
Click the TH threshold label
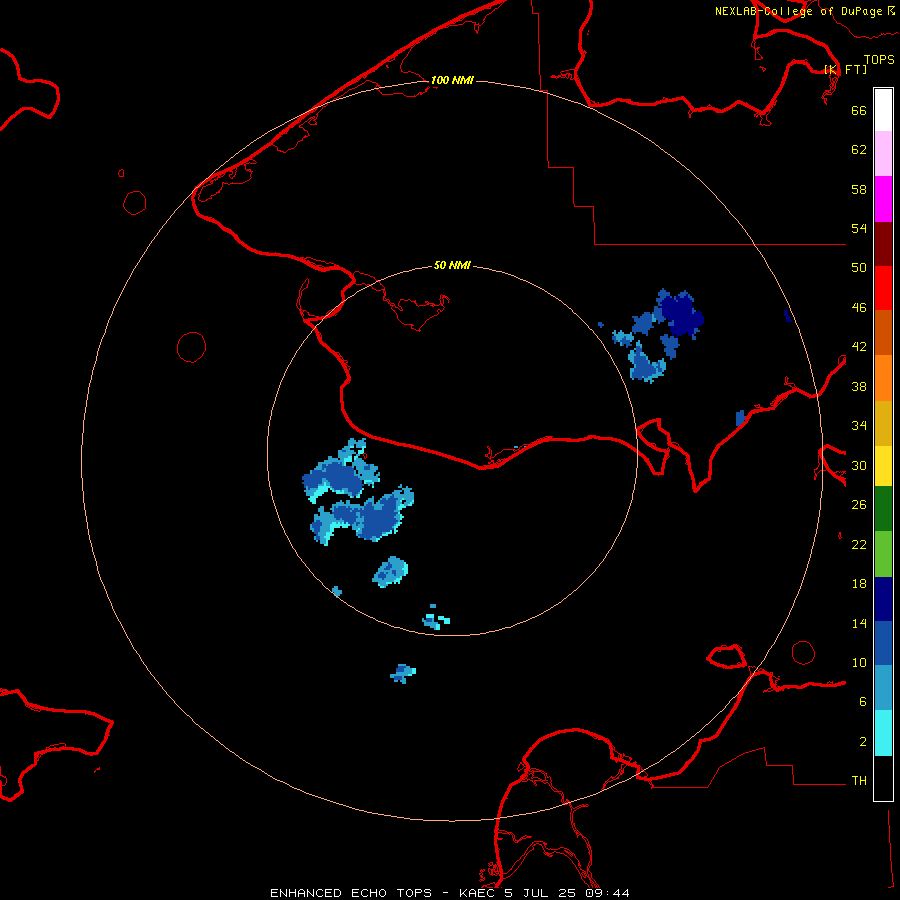click(859, 780)
